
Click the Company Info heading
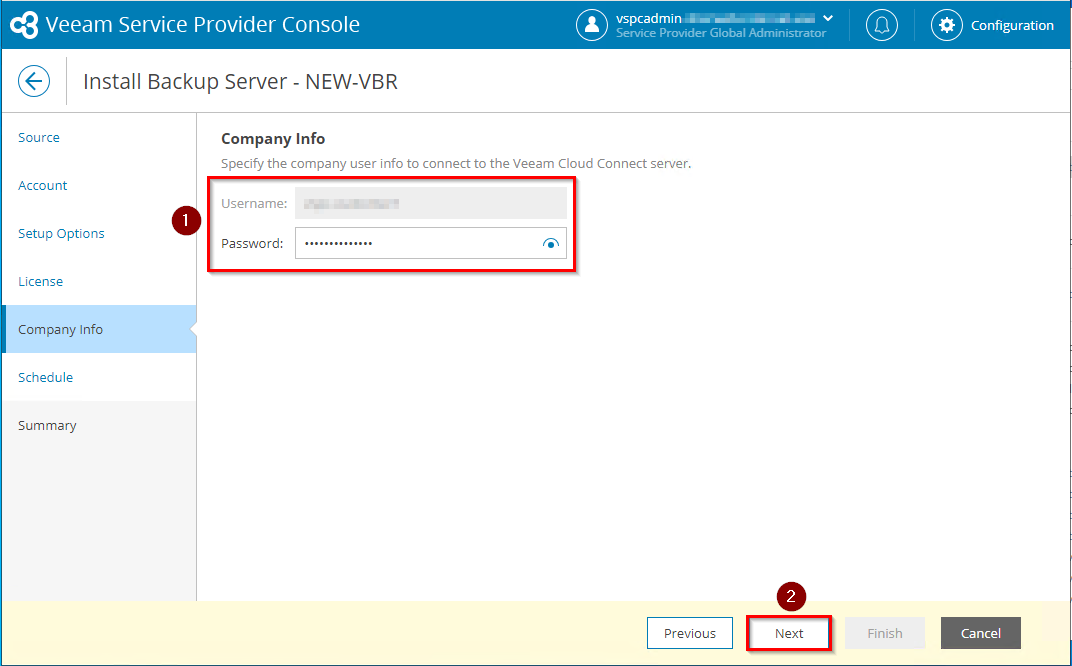[273, 139]
